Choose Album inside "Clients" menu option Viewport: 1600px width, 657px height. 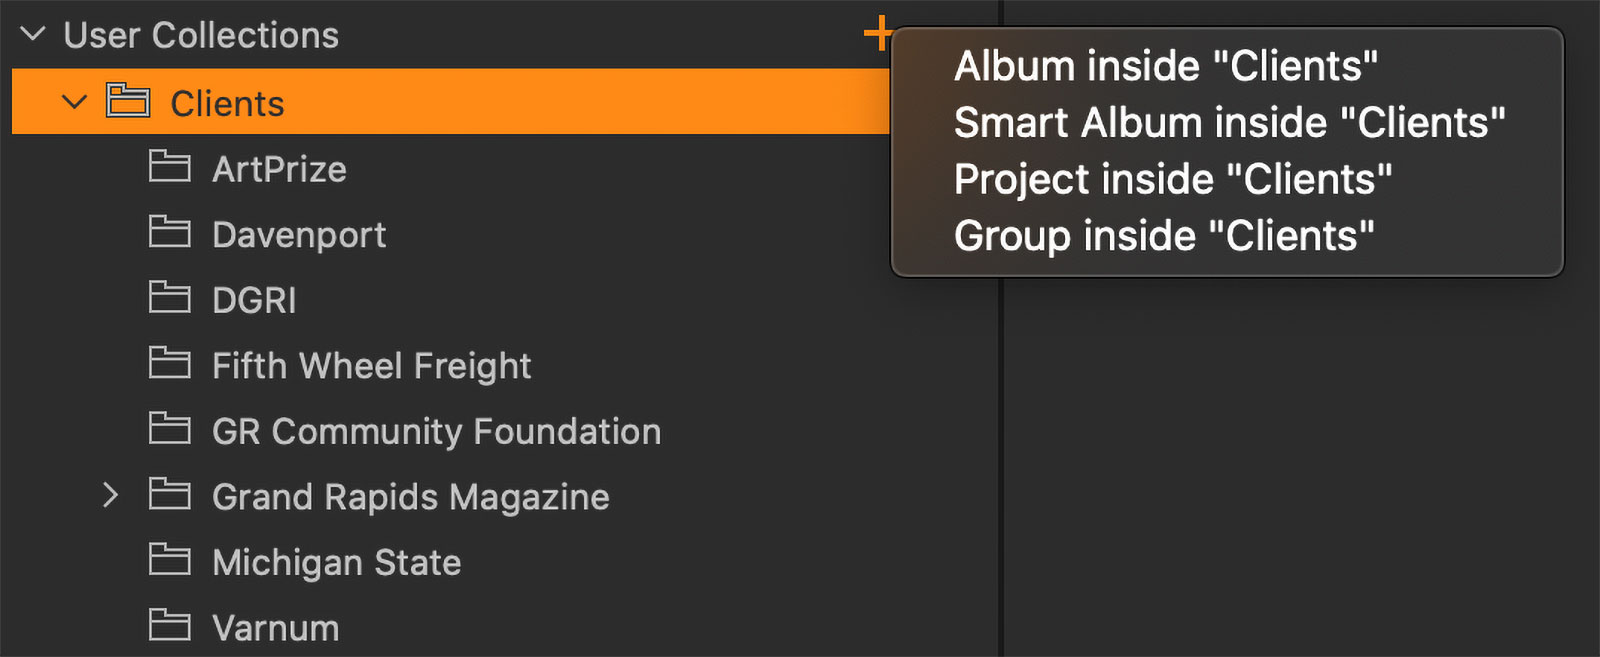coord(1166,66)
